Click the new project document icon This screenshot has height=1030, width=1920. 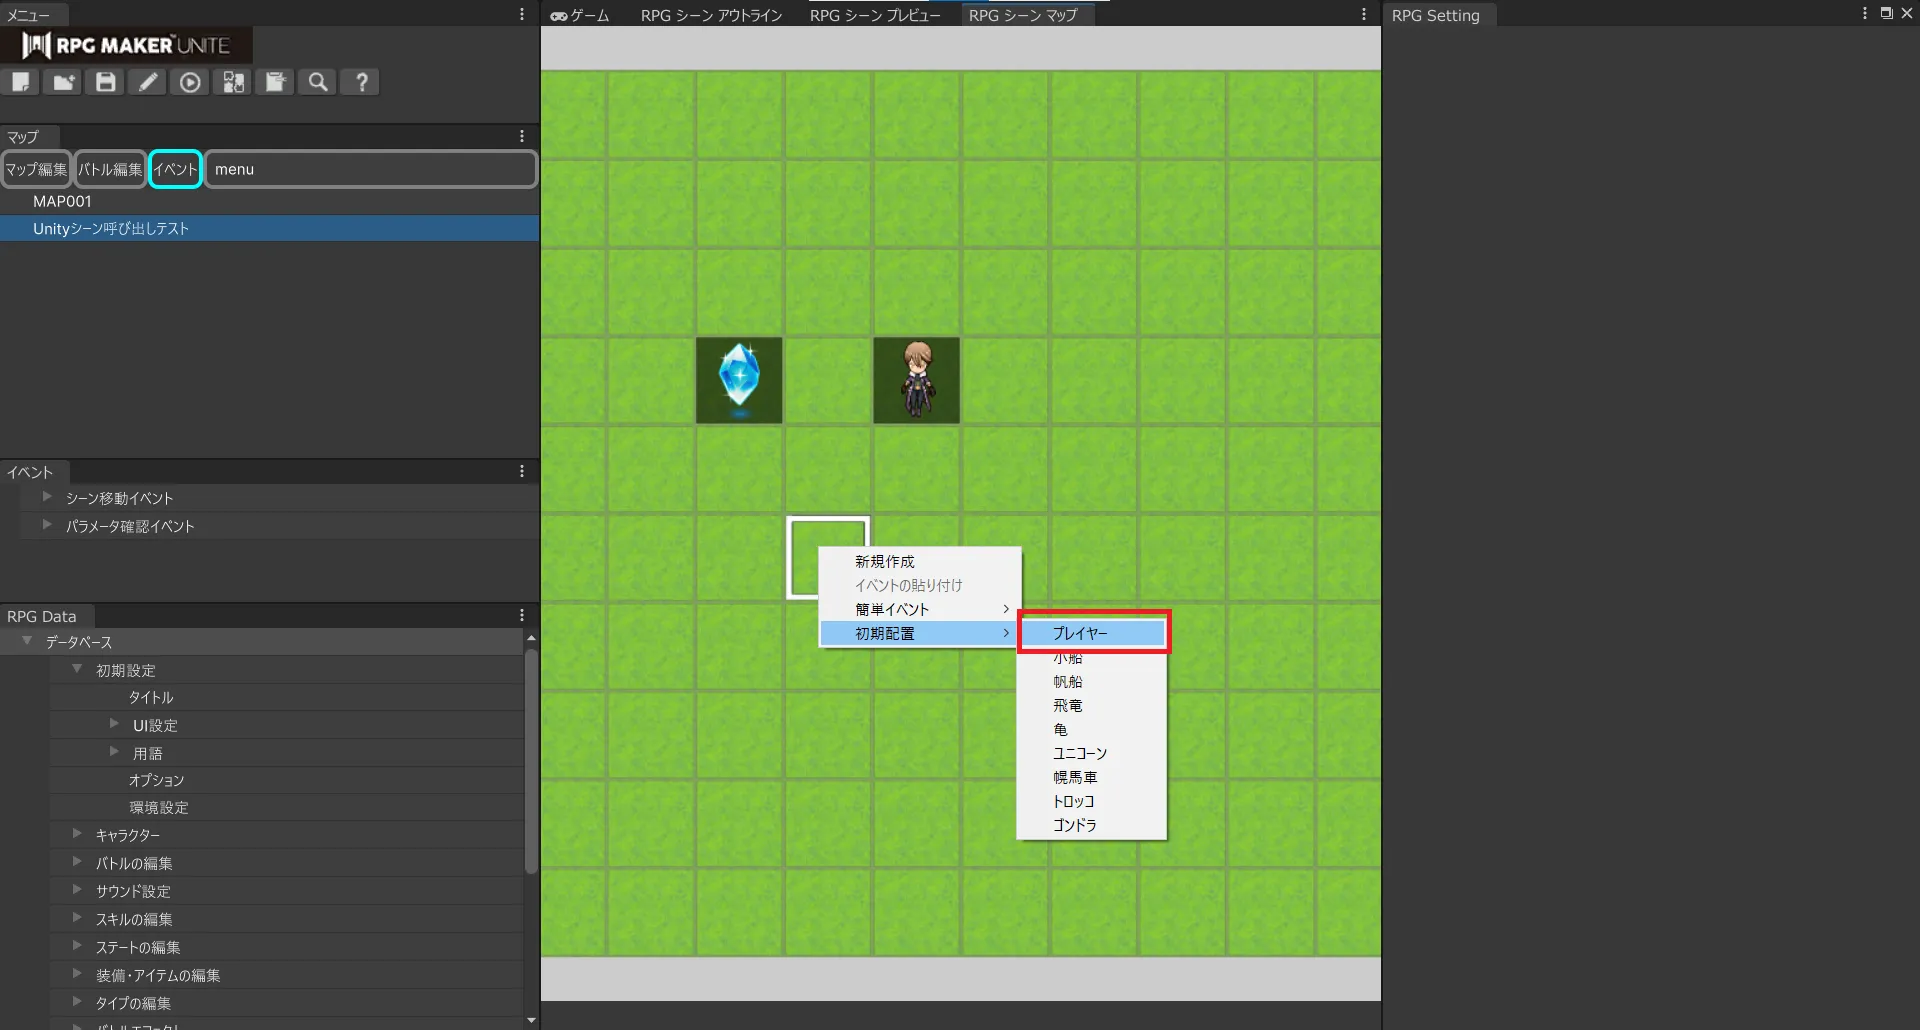(x=20, y=82)
